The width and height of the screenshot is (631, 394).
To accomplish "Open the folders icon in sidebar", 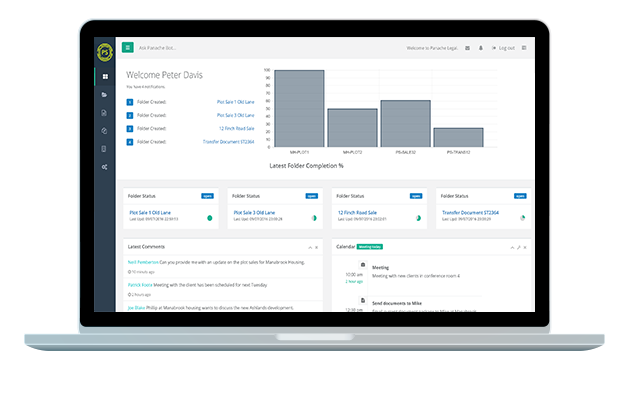I will click(x=104, y=95).
